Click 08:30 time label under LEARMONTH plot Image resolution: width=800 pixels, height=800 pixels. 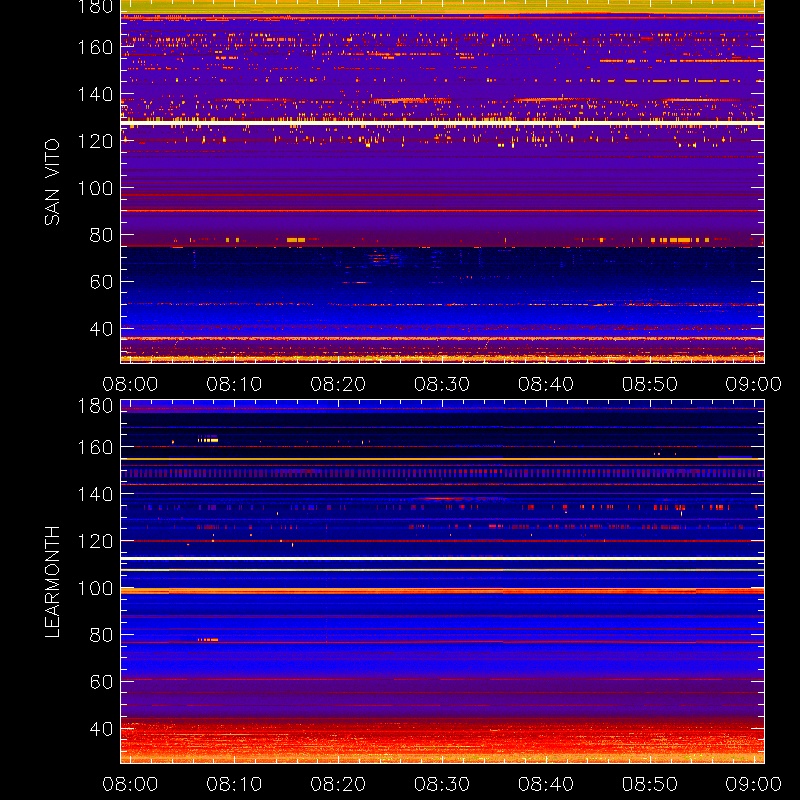click(x=442, y=784)
